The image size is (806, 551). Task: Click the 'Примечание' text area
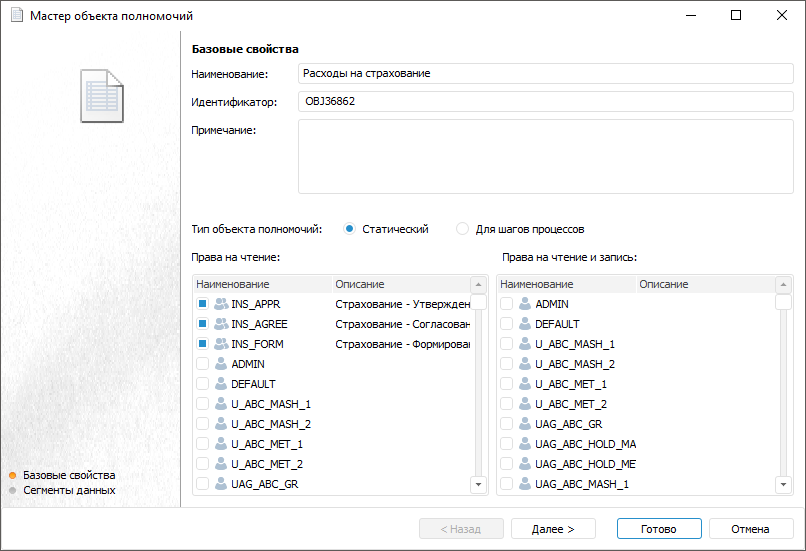pos(545,156)
